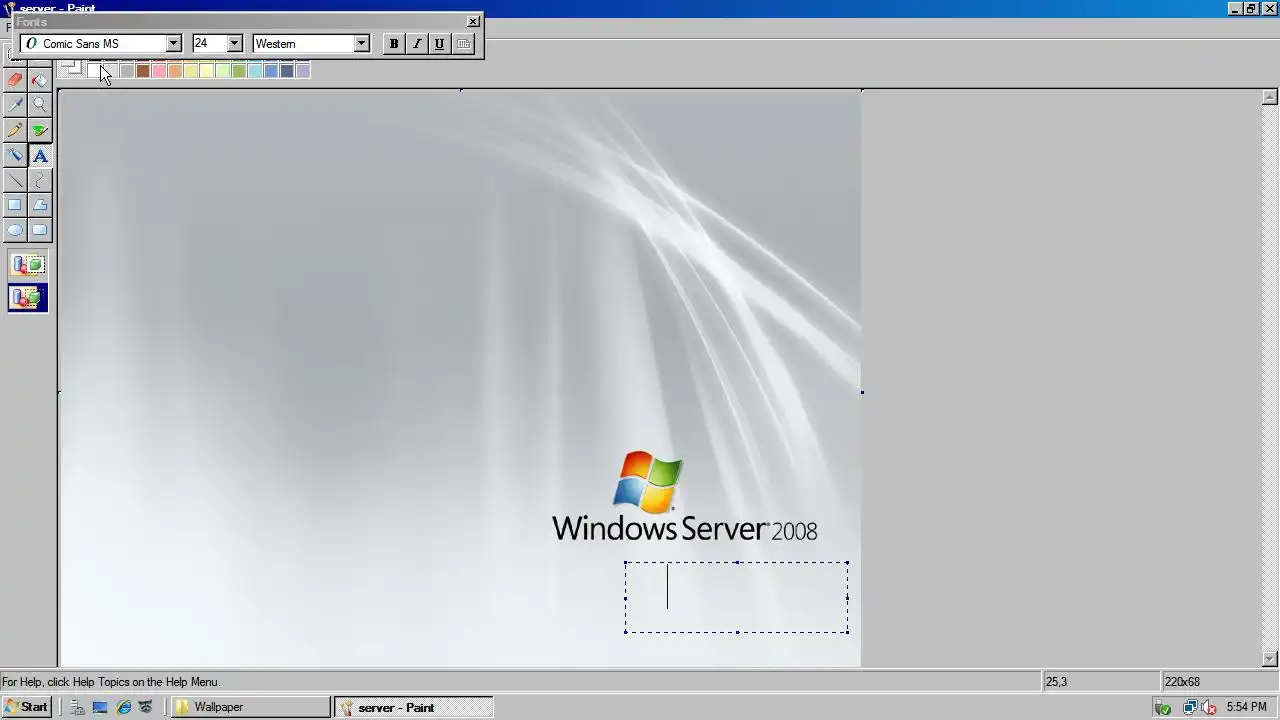Open the Western script dropdown arrow
The image size is (1280, 720).
(x=362, y=43)
